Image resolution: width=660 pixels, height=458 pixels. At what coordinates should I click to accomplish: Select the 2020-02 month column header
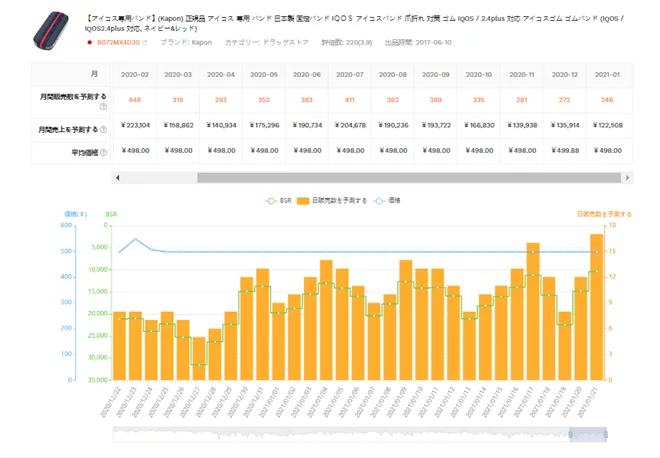coord(134,74)
